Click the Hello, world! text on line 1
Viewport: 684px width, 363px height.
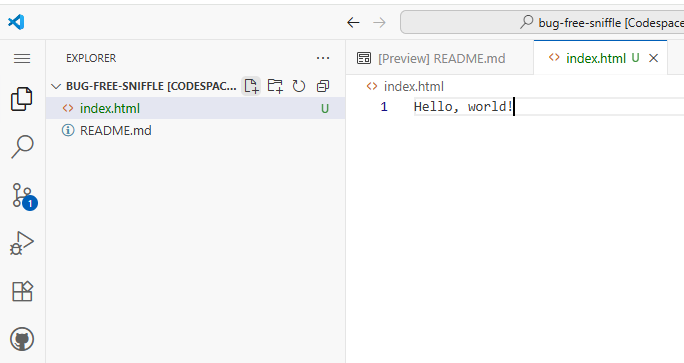tap(463, 106)
